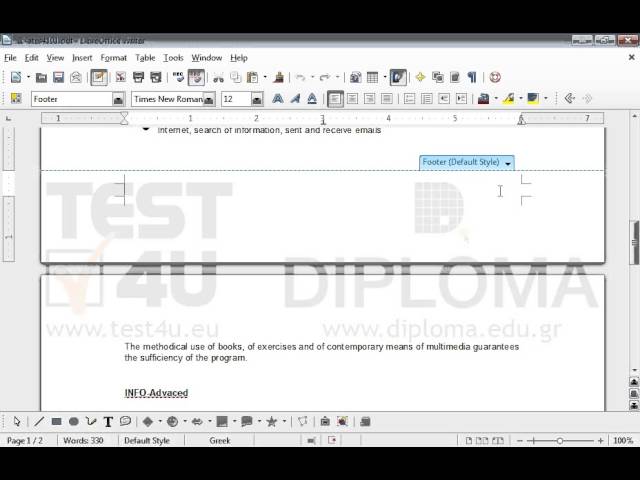Export directly as PDF
The width and height of the screenshot is (640, 480).
[121, 77]
